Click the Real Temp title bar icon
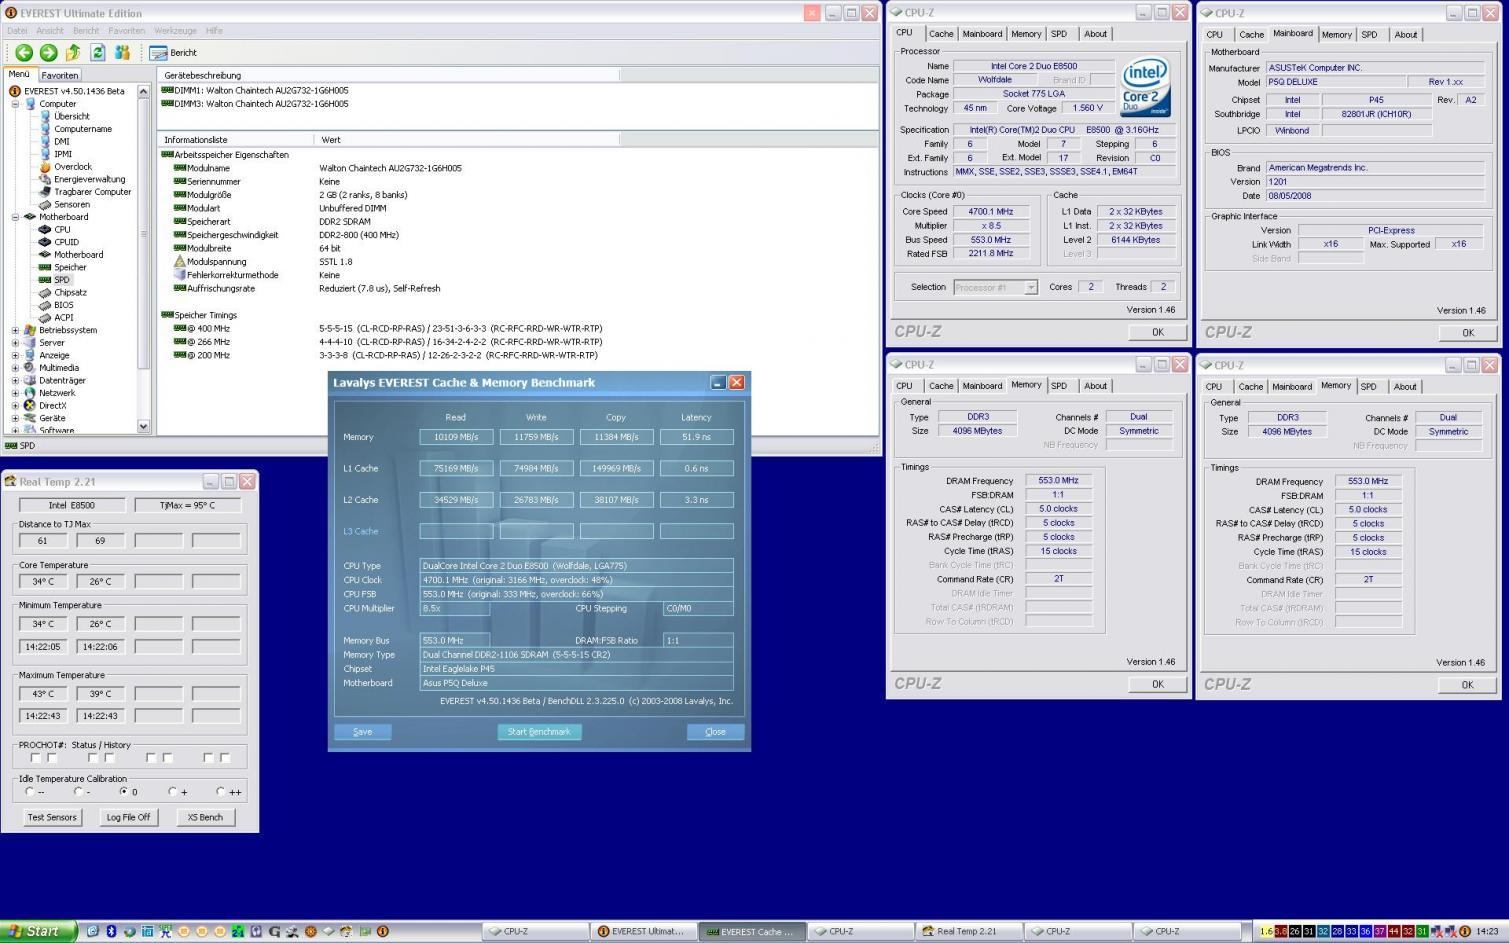Image resolution: width=1509 pixels, height=943 pixels. click(10, 482)
